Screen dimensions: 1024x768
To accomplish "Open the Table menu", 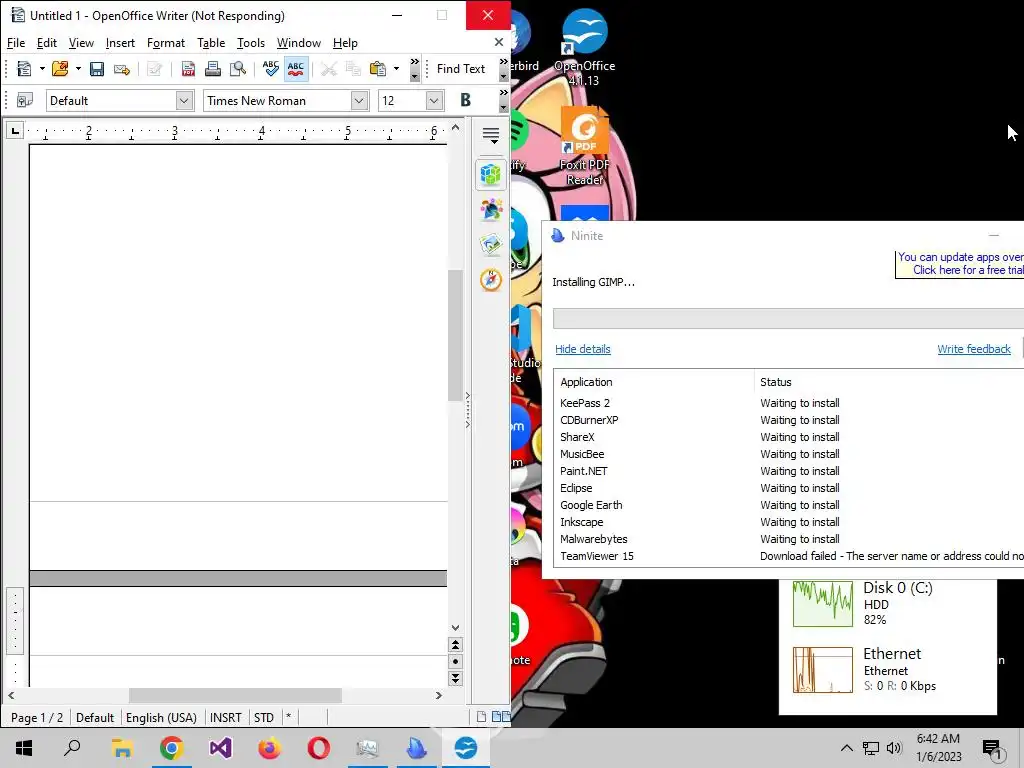I will (x=211, y=43).
